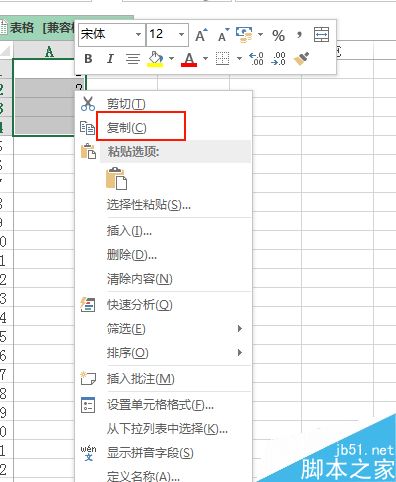Click the merge and center icon
This screenshot has width=396, height=482.
pos(322,35)
